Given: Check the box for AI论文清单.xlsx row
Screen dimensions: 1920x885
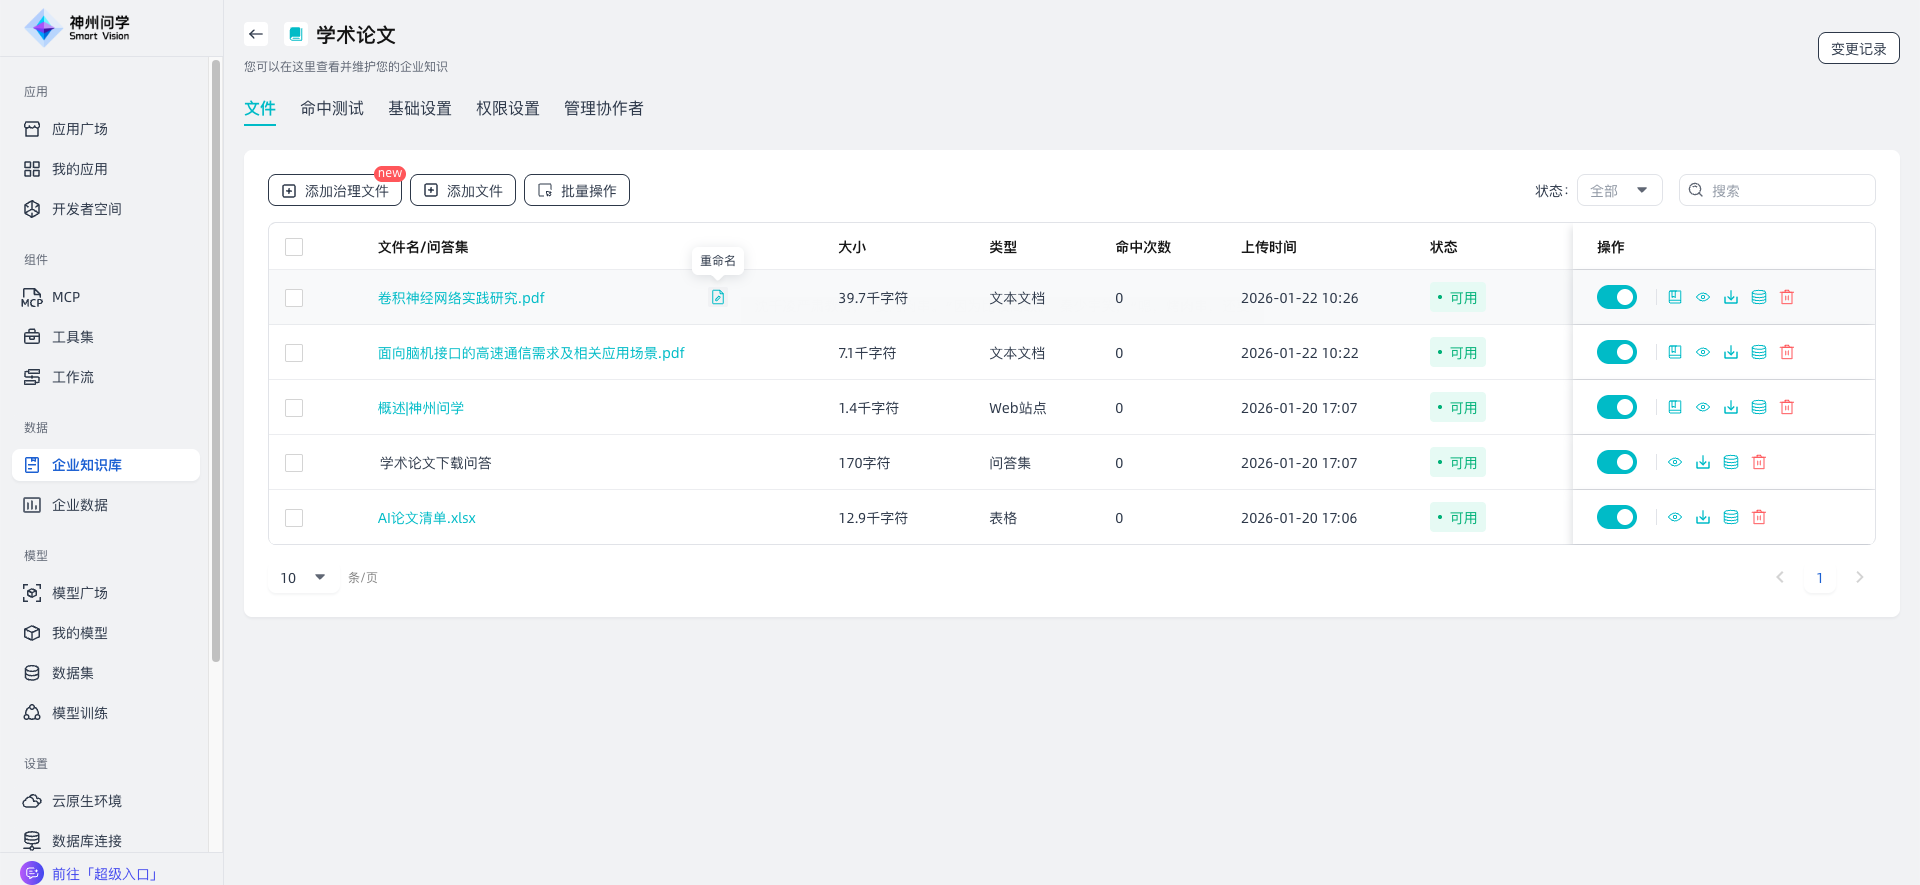Looking at the screenshot, I should coord(294,518).
